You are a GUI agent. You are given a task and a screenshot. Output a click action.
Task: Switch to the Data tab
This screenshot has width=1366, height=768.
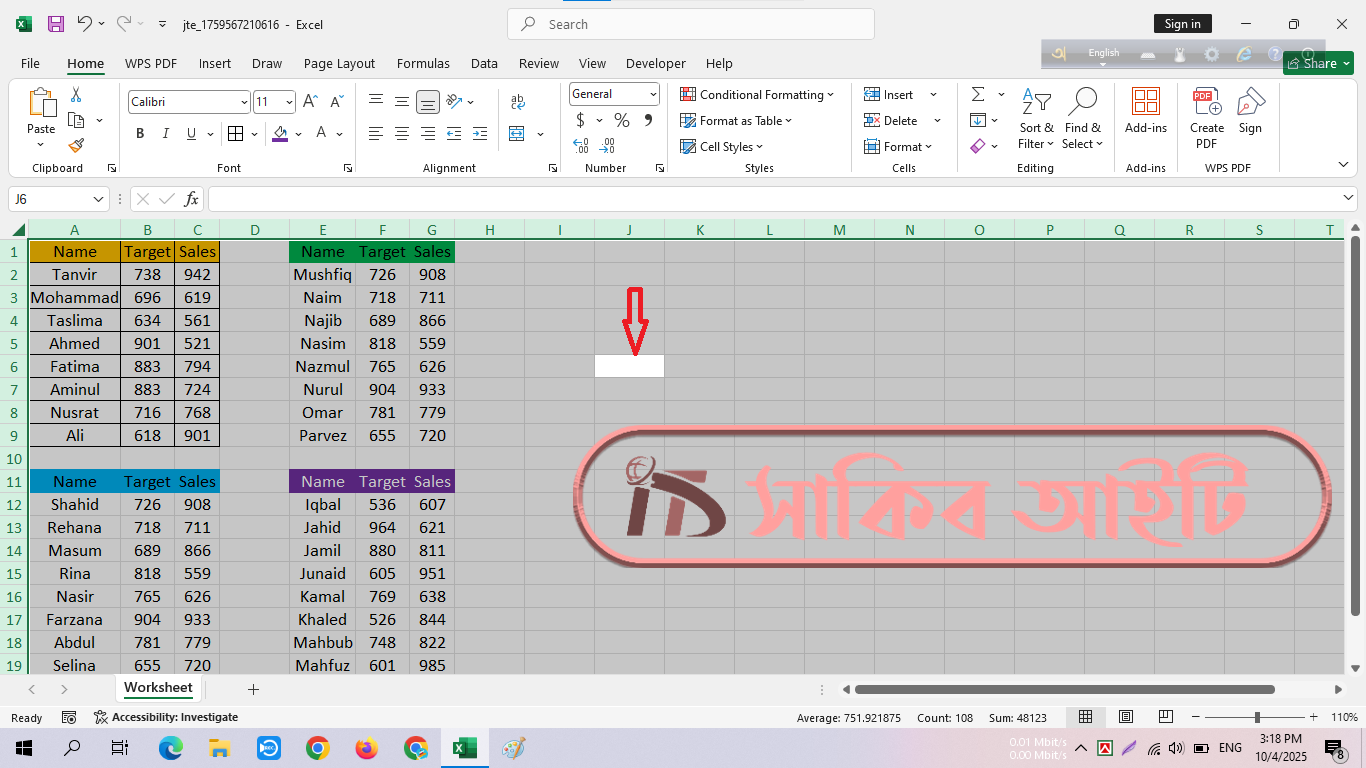pos(484,63)
